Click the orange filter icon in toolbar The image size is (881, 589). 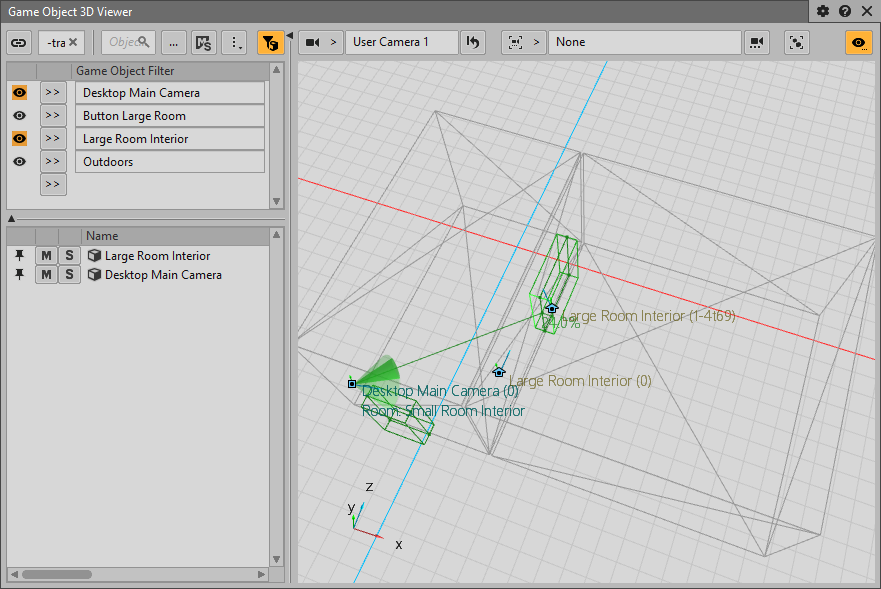pyautogui.click(x=270, y=42)
